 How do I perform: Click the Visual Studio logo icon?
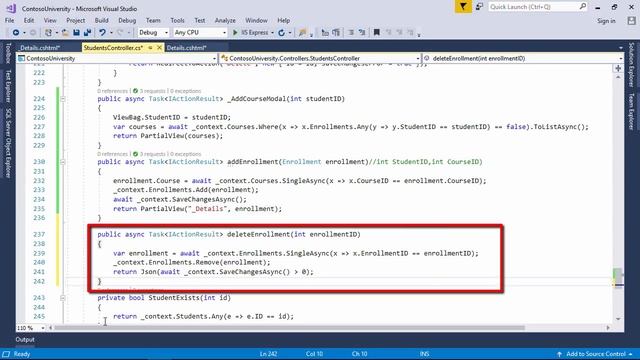pyautogui.click(x=11, y=8)
